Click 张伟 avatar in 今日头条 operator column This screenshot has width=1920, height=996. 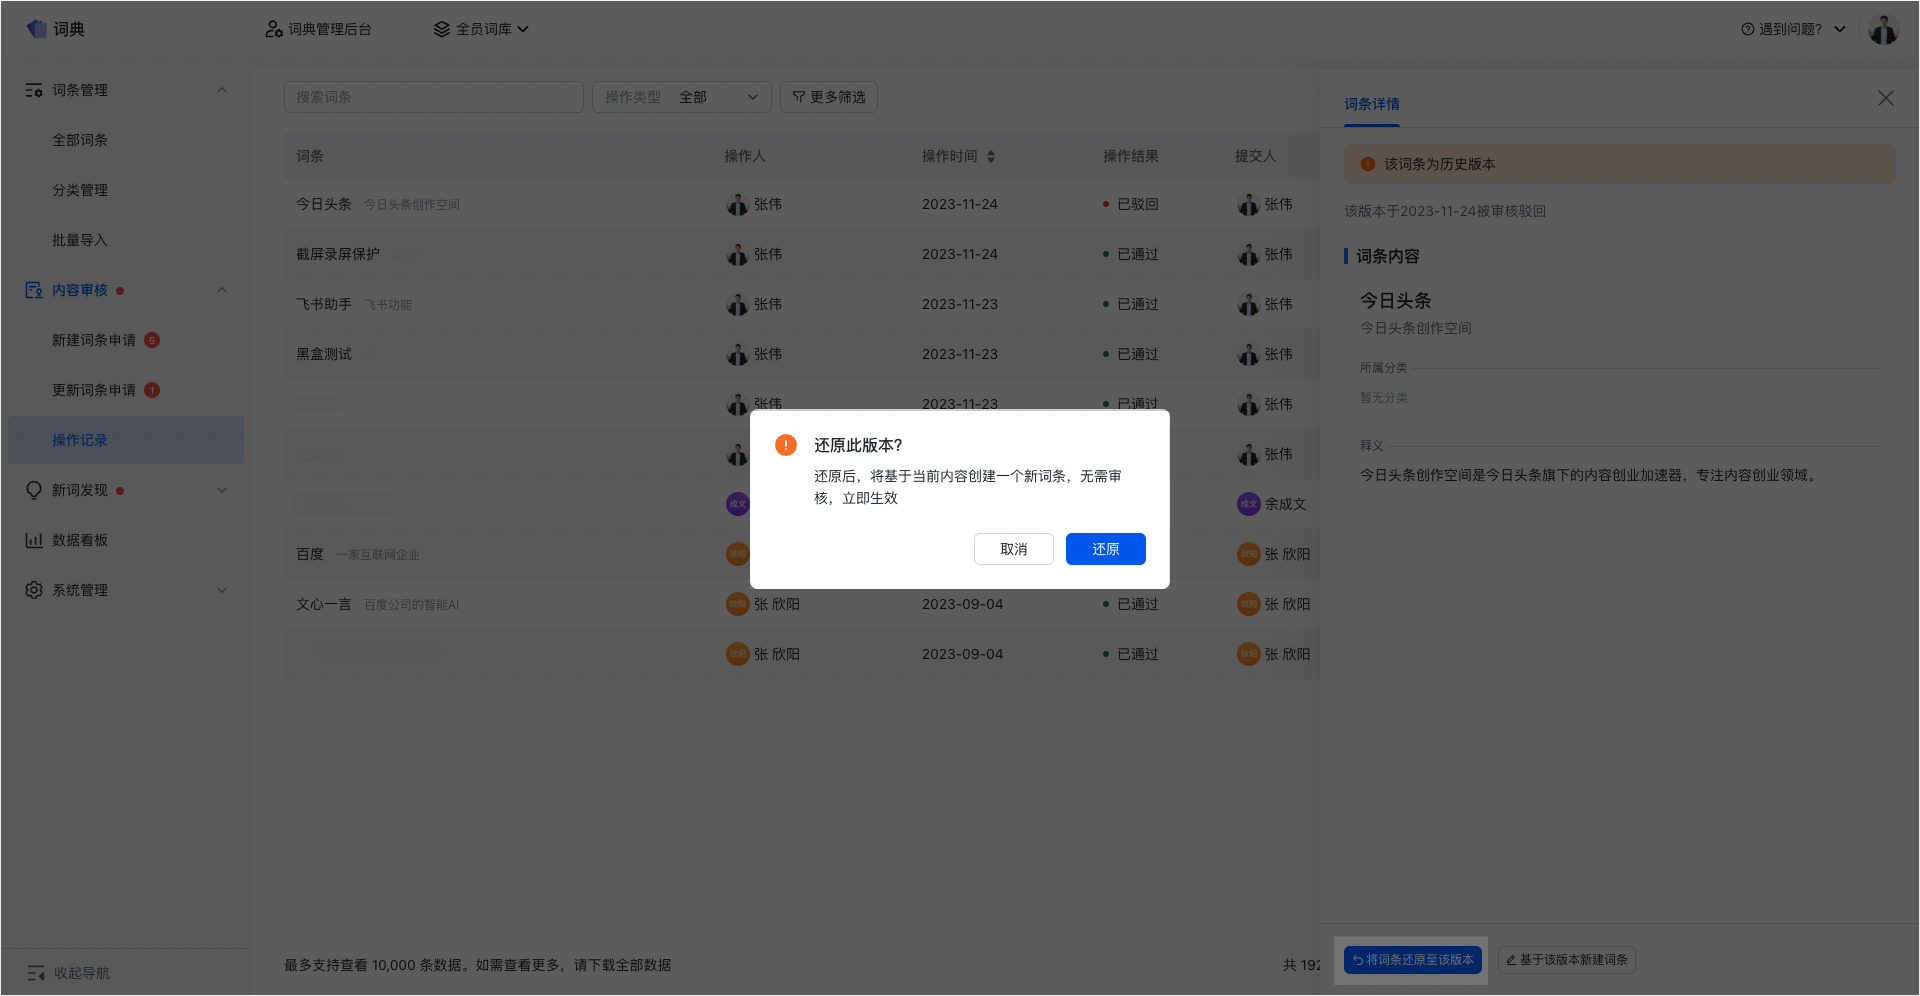[x=737, y=204]
